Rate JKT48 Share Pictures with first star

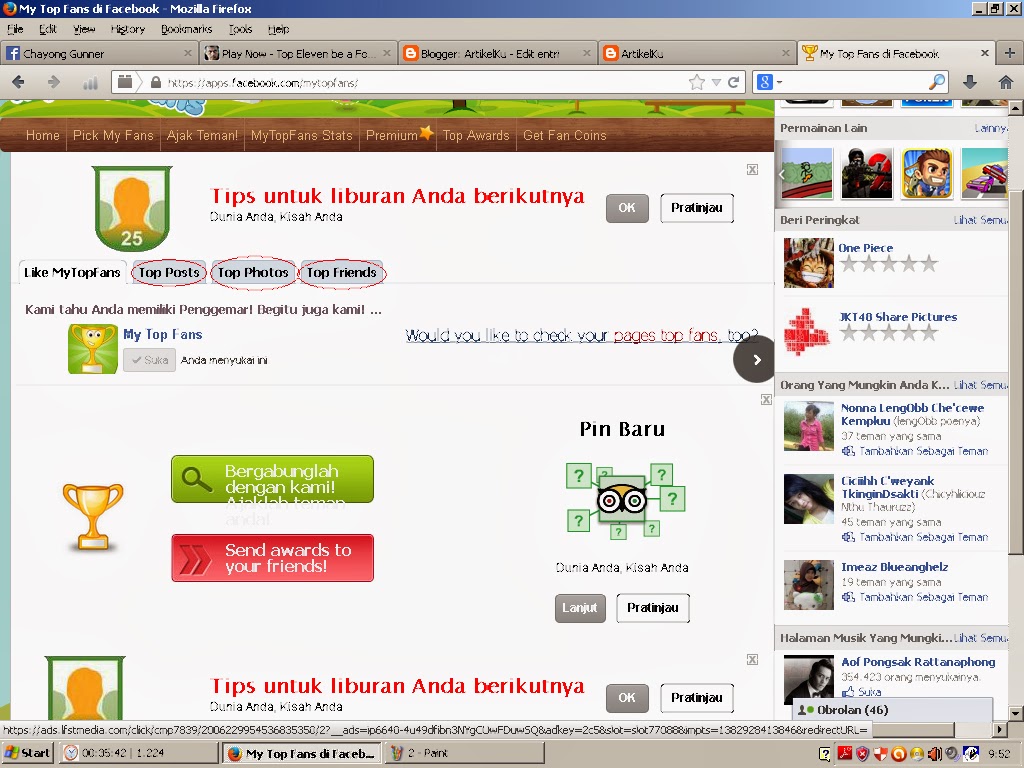click(x=848, y=333)
